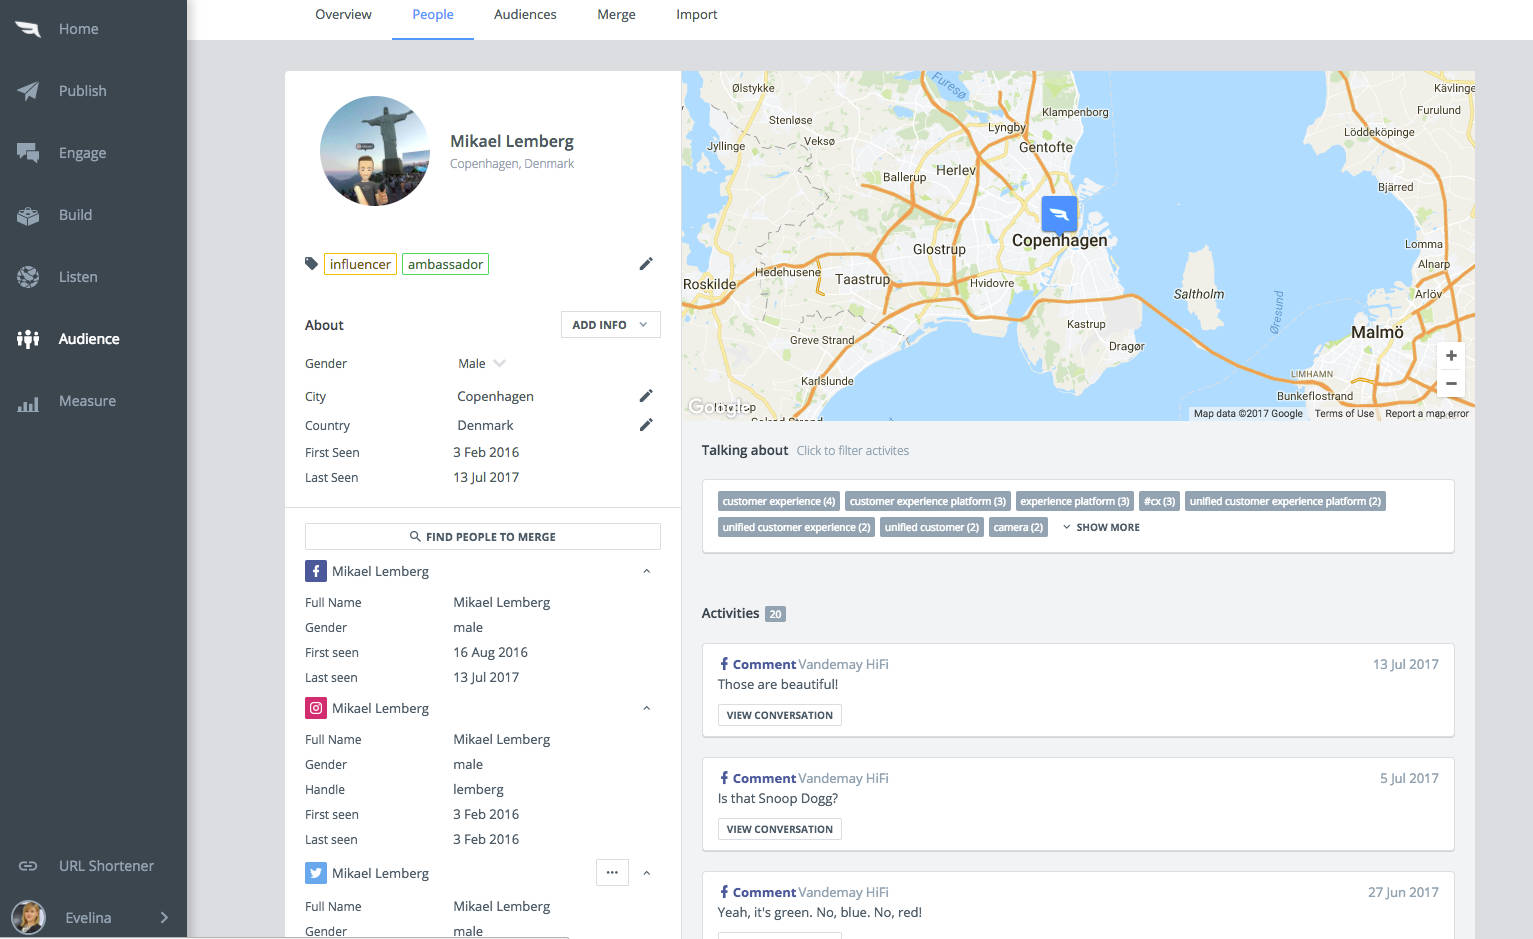Select the 'customer experience (4)' filter tag

click(778, 500)
